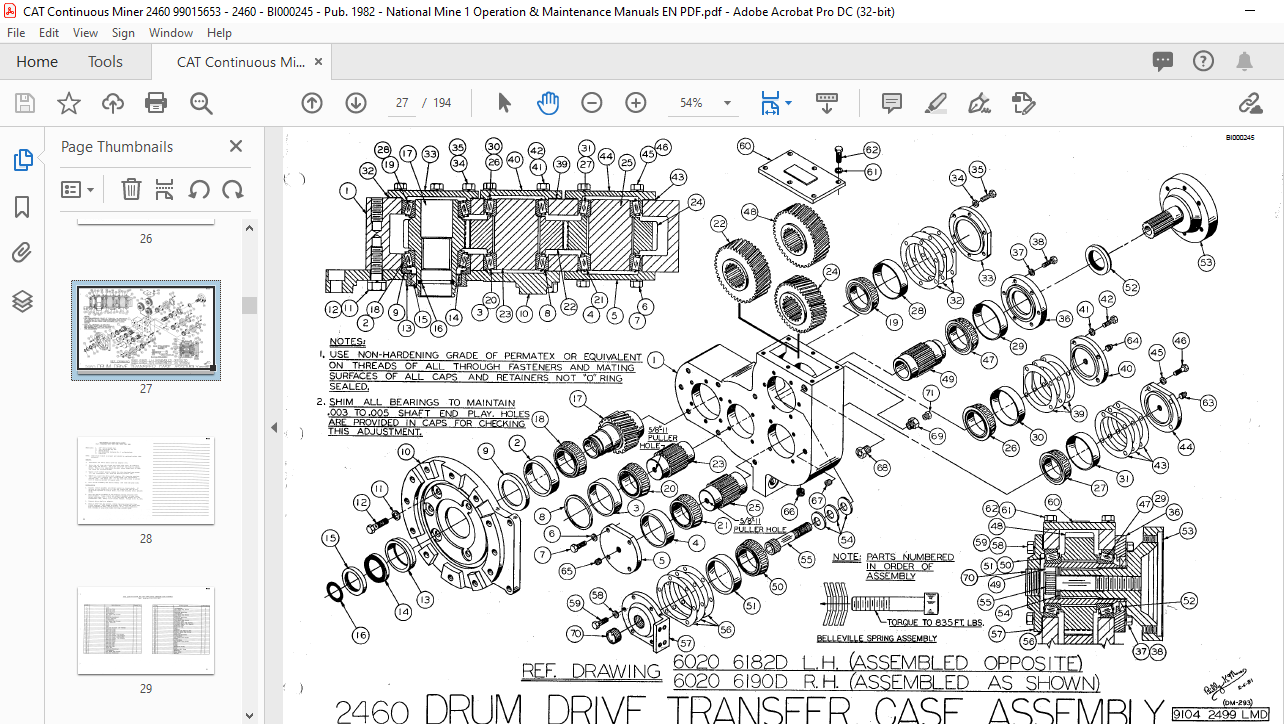
Task: Go to the next page with down arrow
Action: (356, 103)
